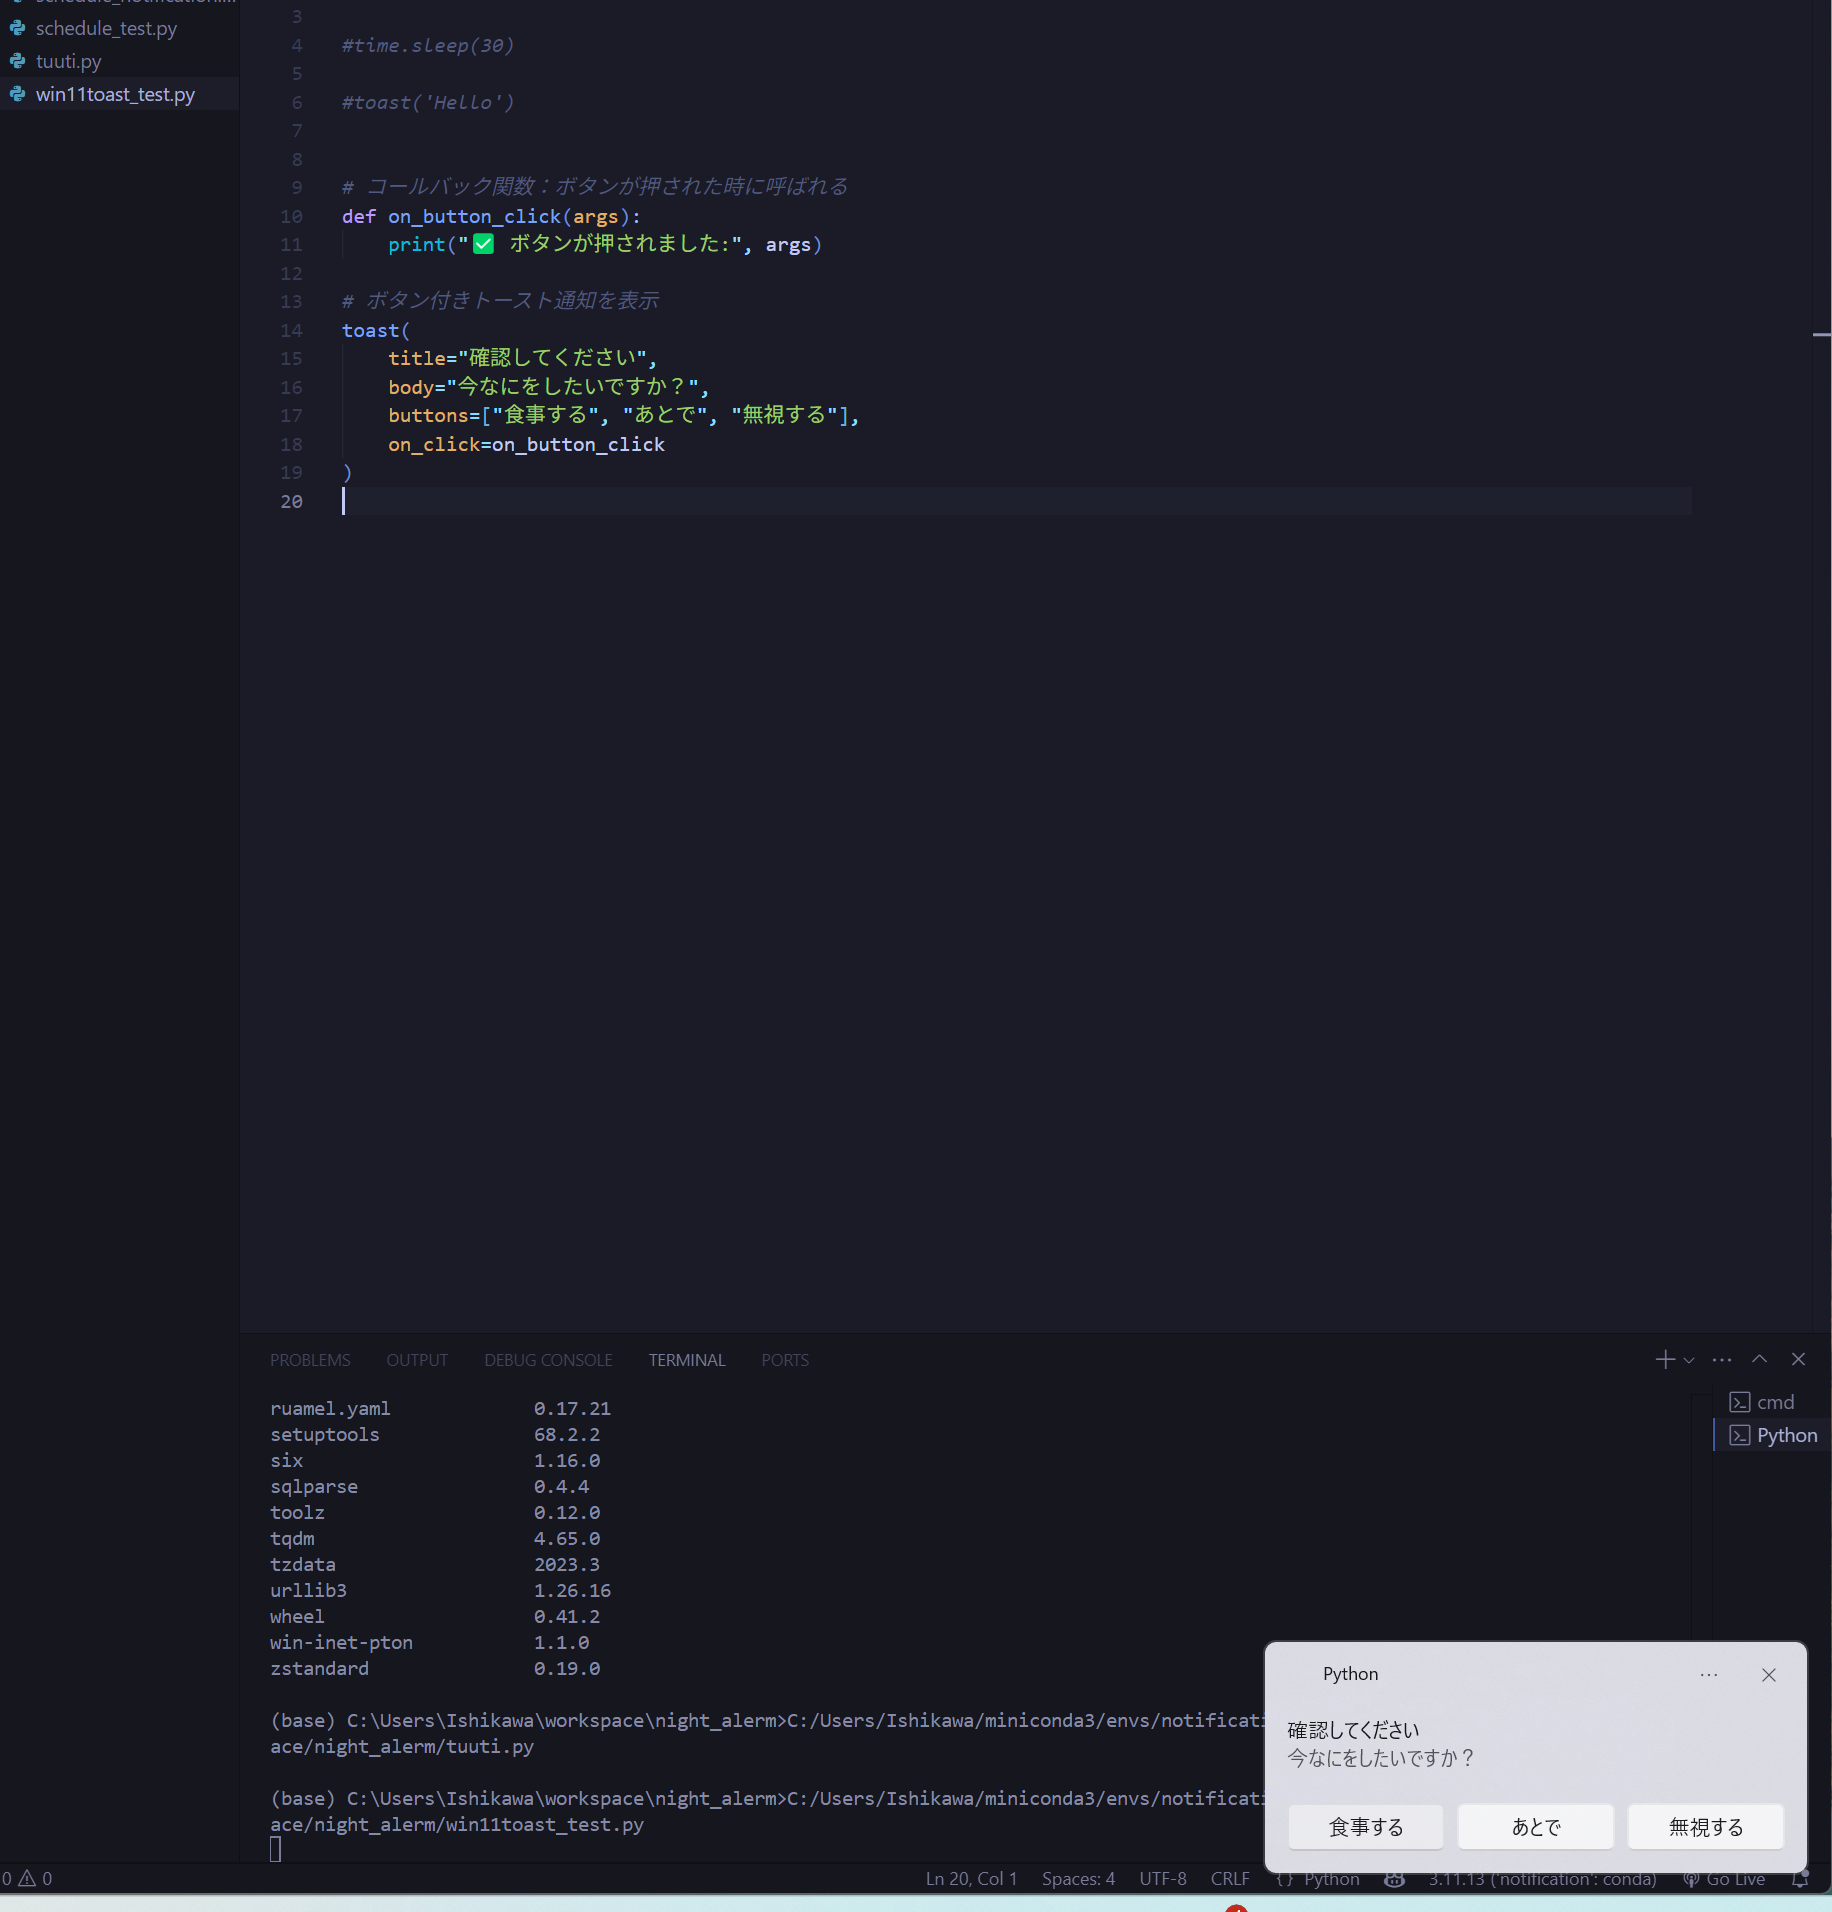Toggle CRLF line ending setting

pos(1229,1879)
